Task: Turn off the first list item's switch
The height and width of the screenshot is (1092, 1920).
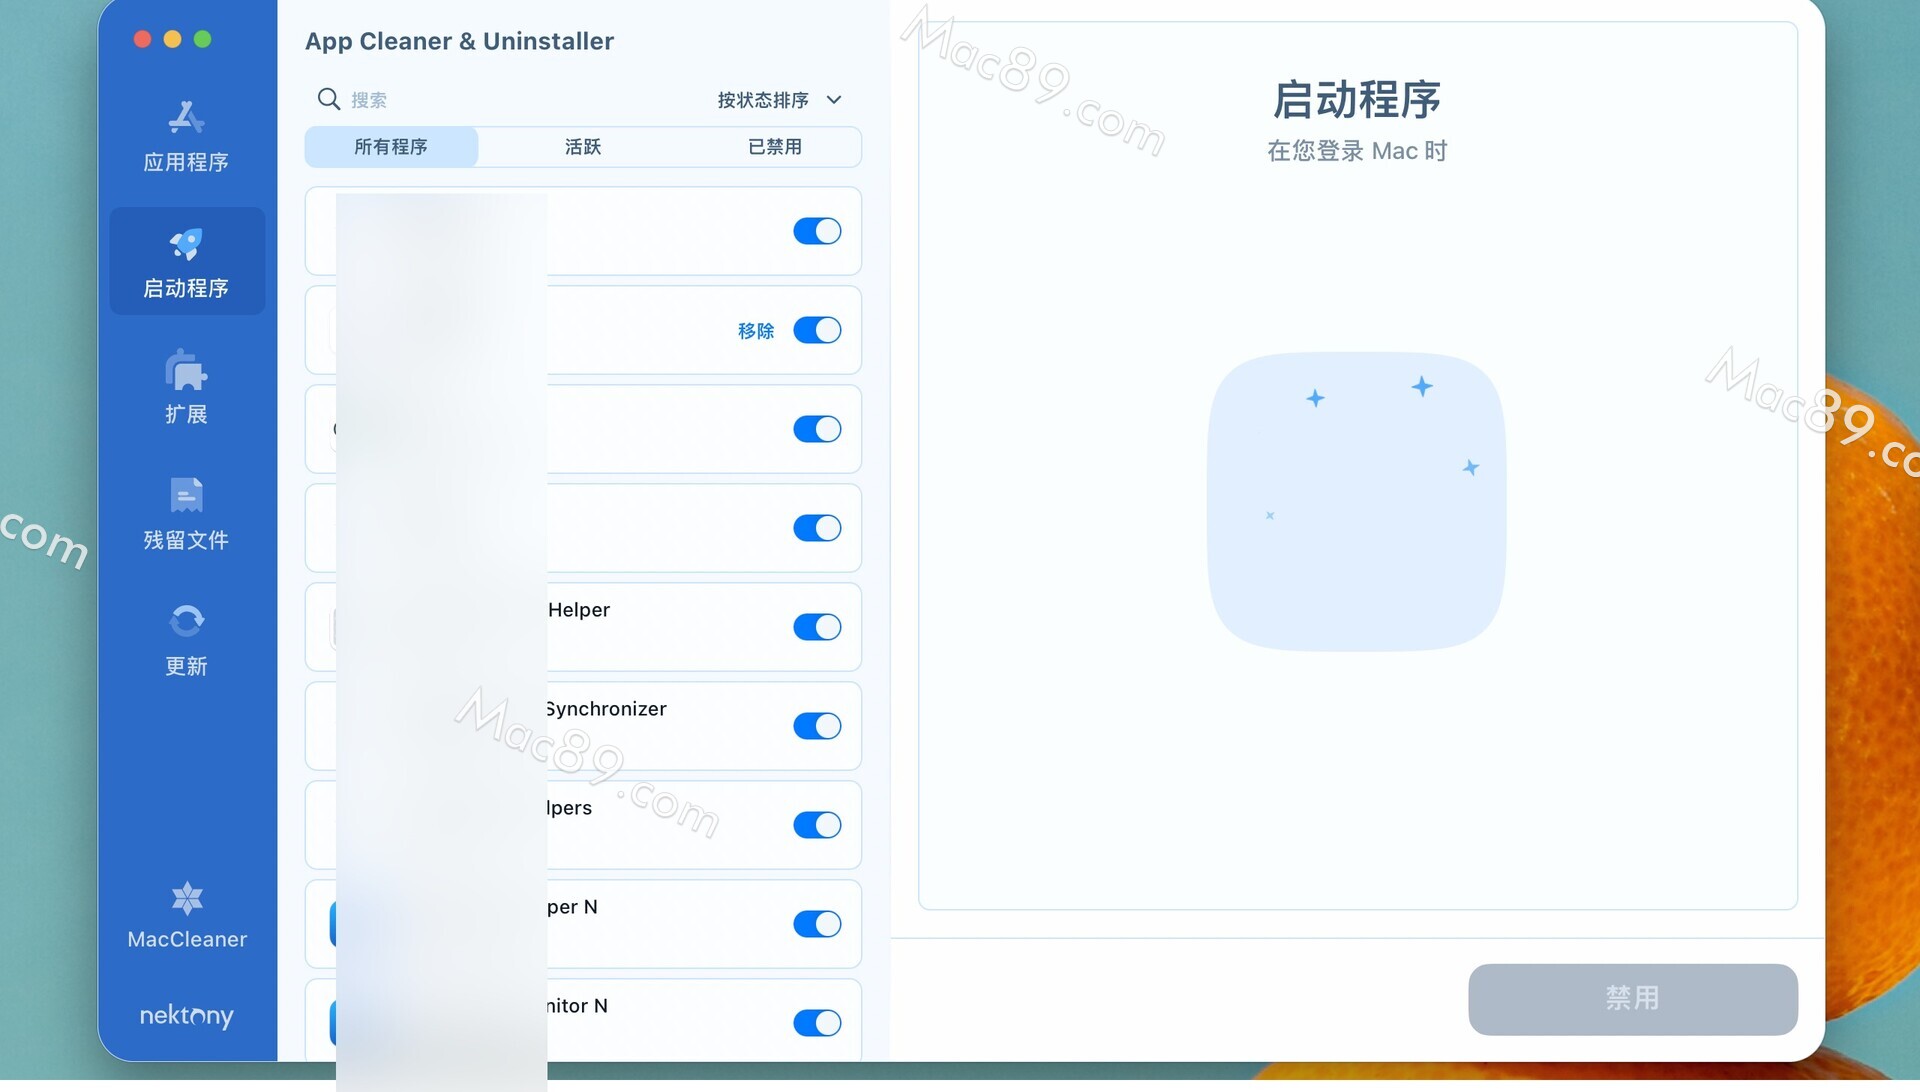Action: (817, 231)
